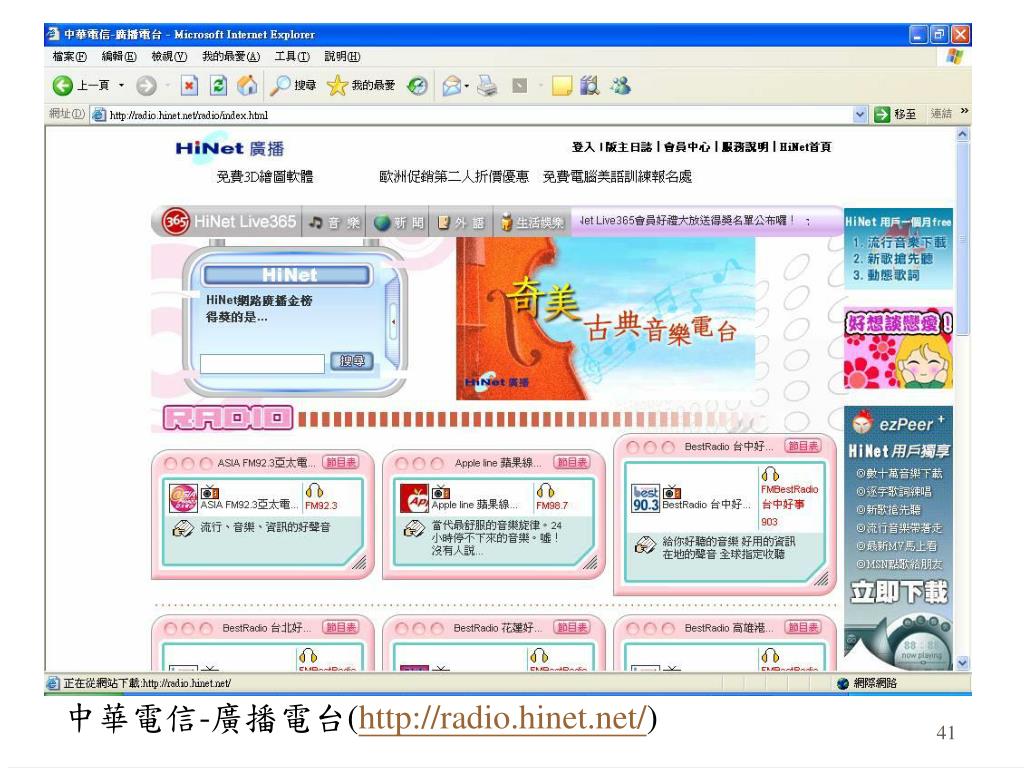1024x768 pixels.
Task: Open the 會員中心 link
Action: tap(686, 147)
